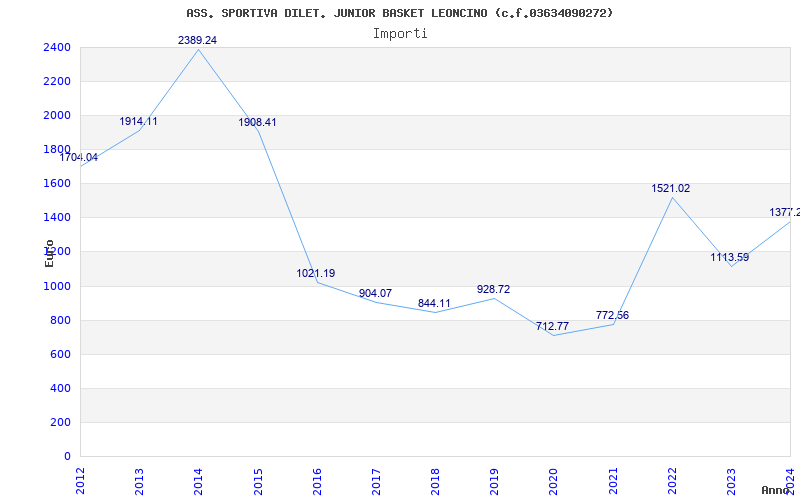Click the 2012 year axis label
The image size is (800, 500).
(80, 482)
